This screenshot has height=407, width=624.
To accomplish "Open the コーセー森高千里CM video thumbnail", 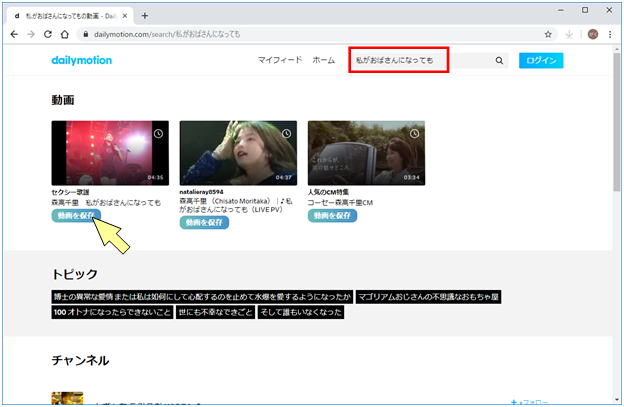I will (x=366, y=153).
